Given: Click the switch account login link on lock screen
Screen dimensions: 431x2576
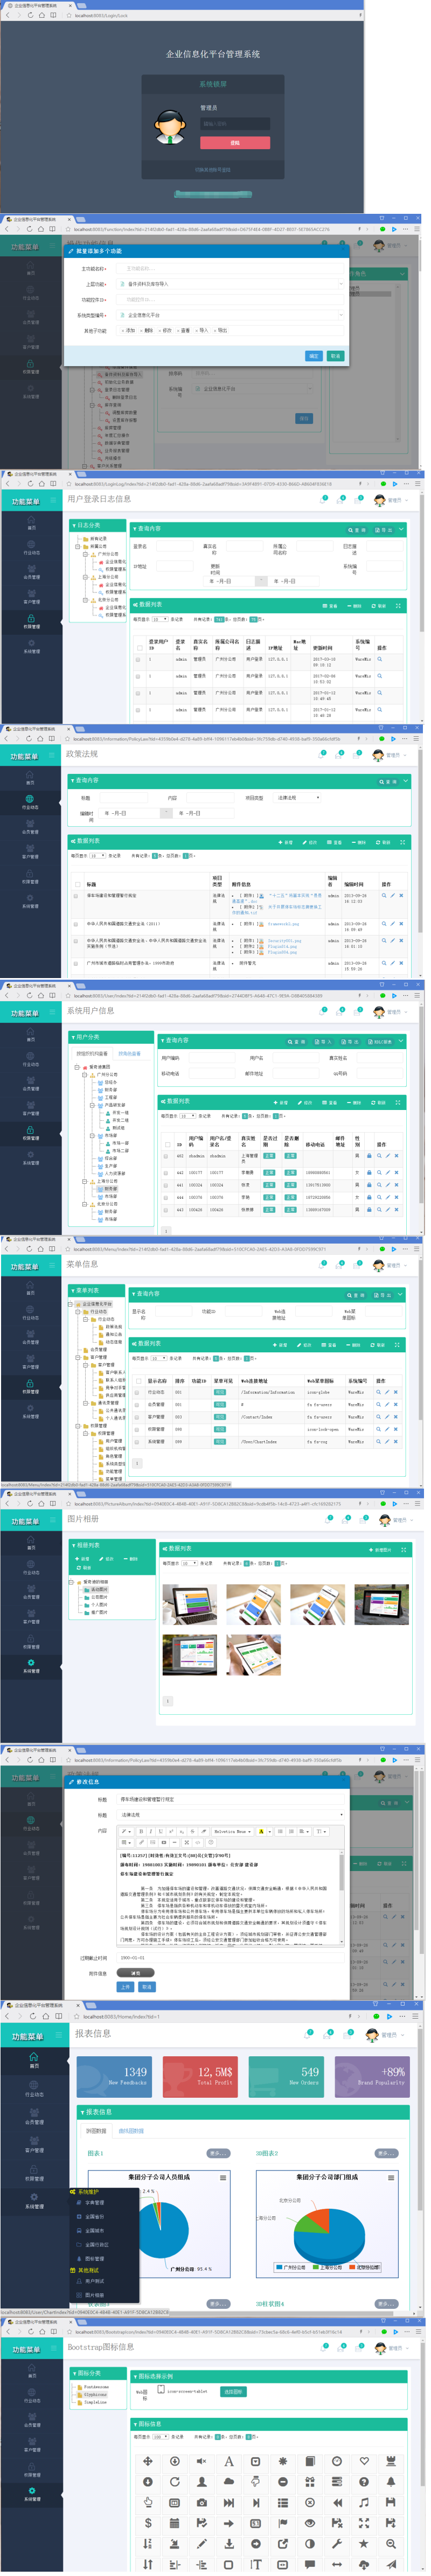Looking at the screenshot, I should (x=213, y=169).
